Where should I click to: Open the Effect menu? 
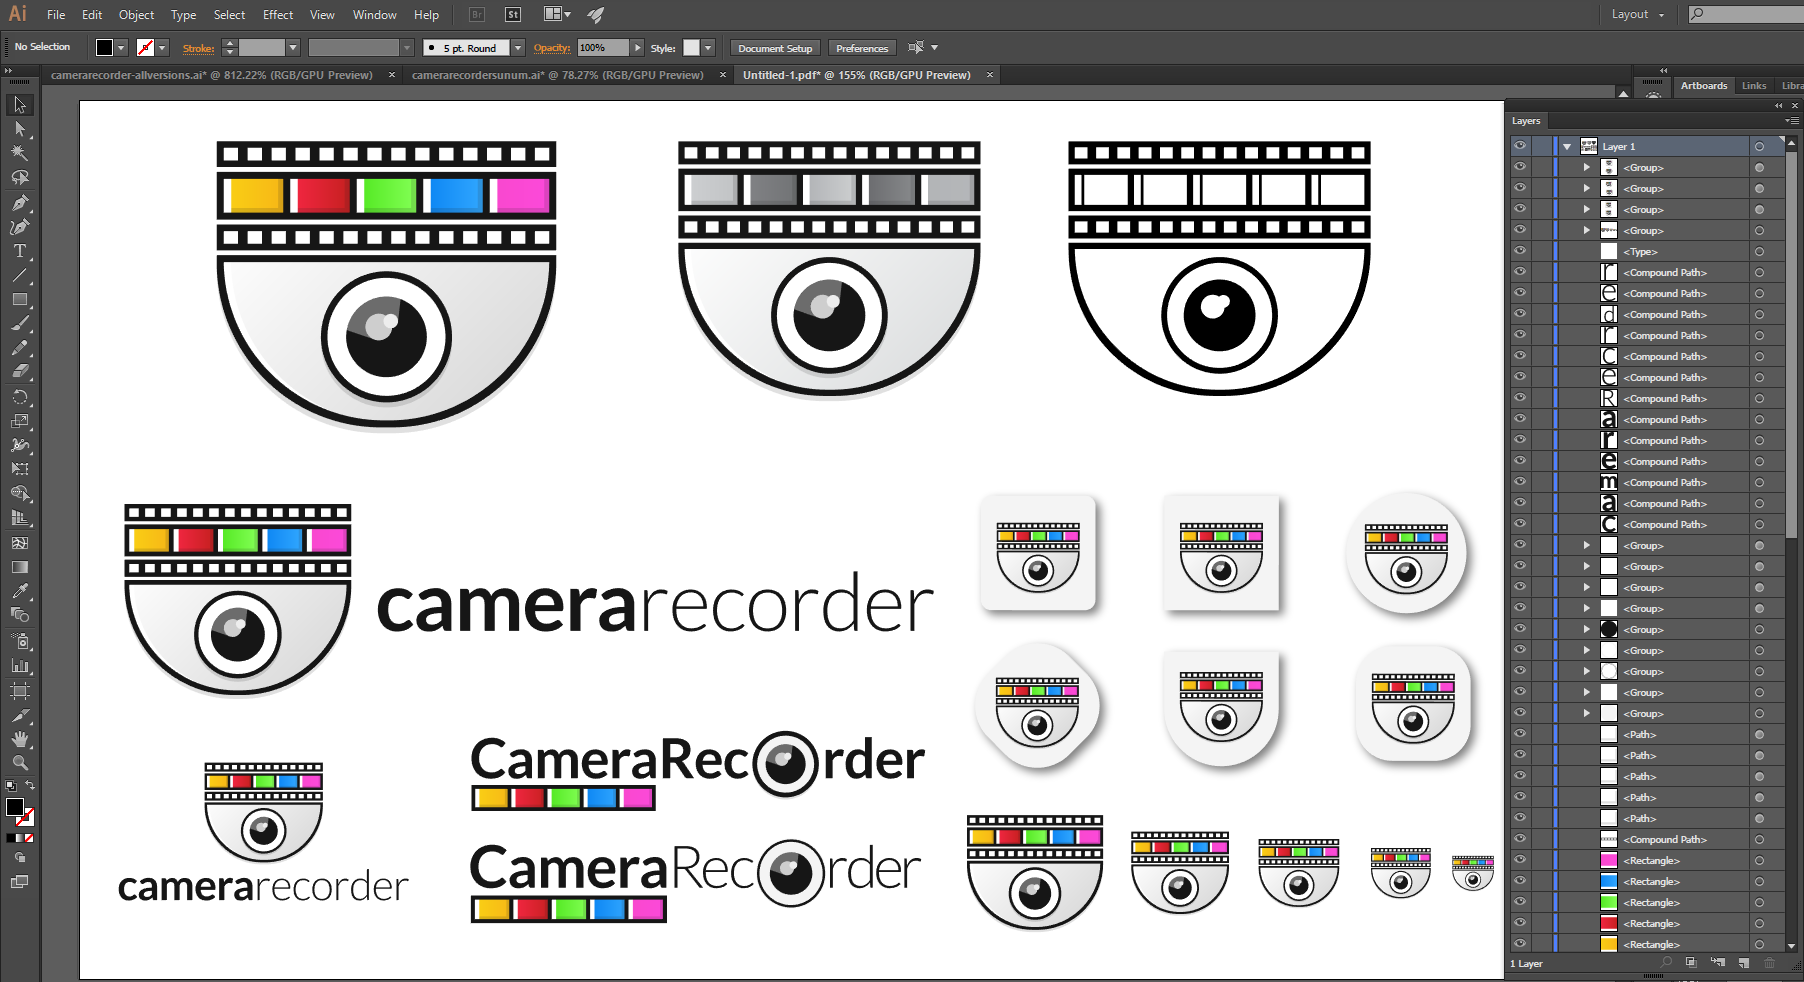pos(278,14)
